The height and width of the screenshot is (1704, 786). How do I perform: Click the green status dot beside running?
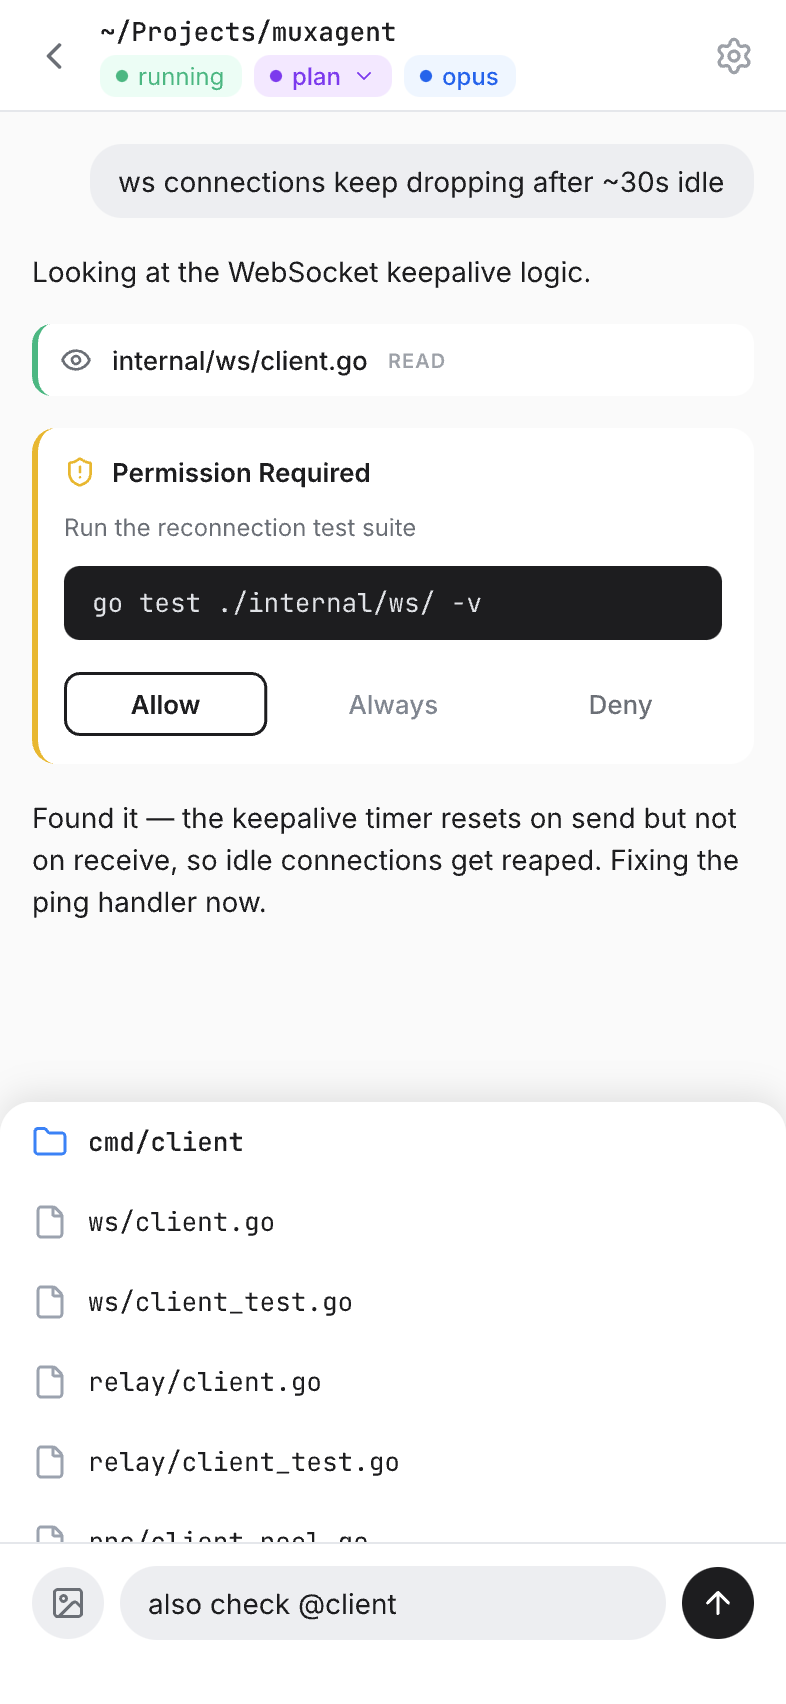pyautogui.click(x=122, y=76)
